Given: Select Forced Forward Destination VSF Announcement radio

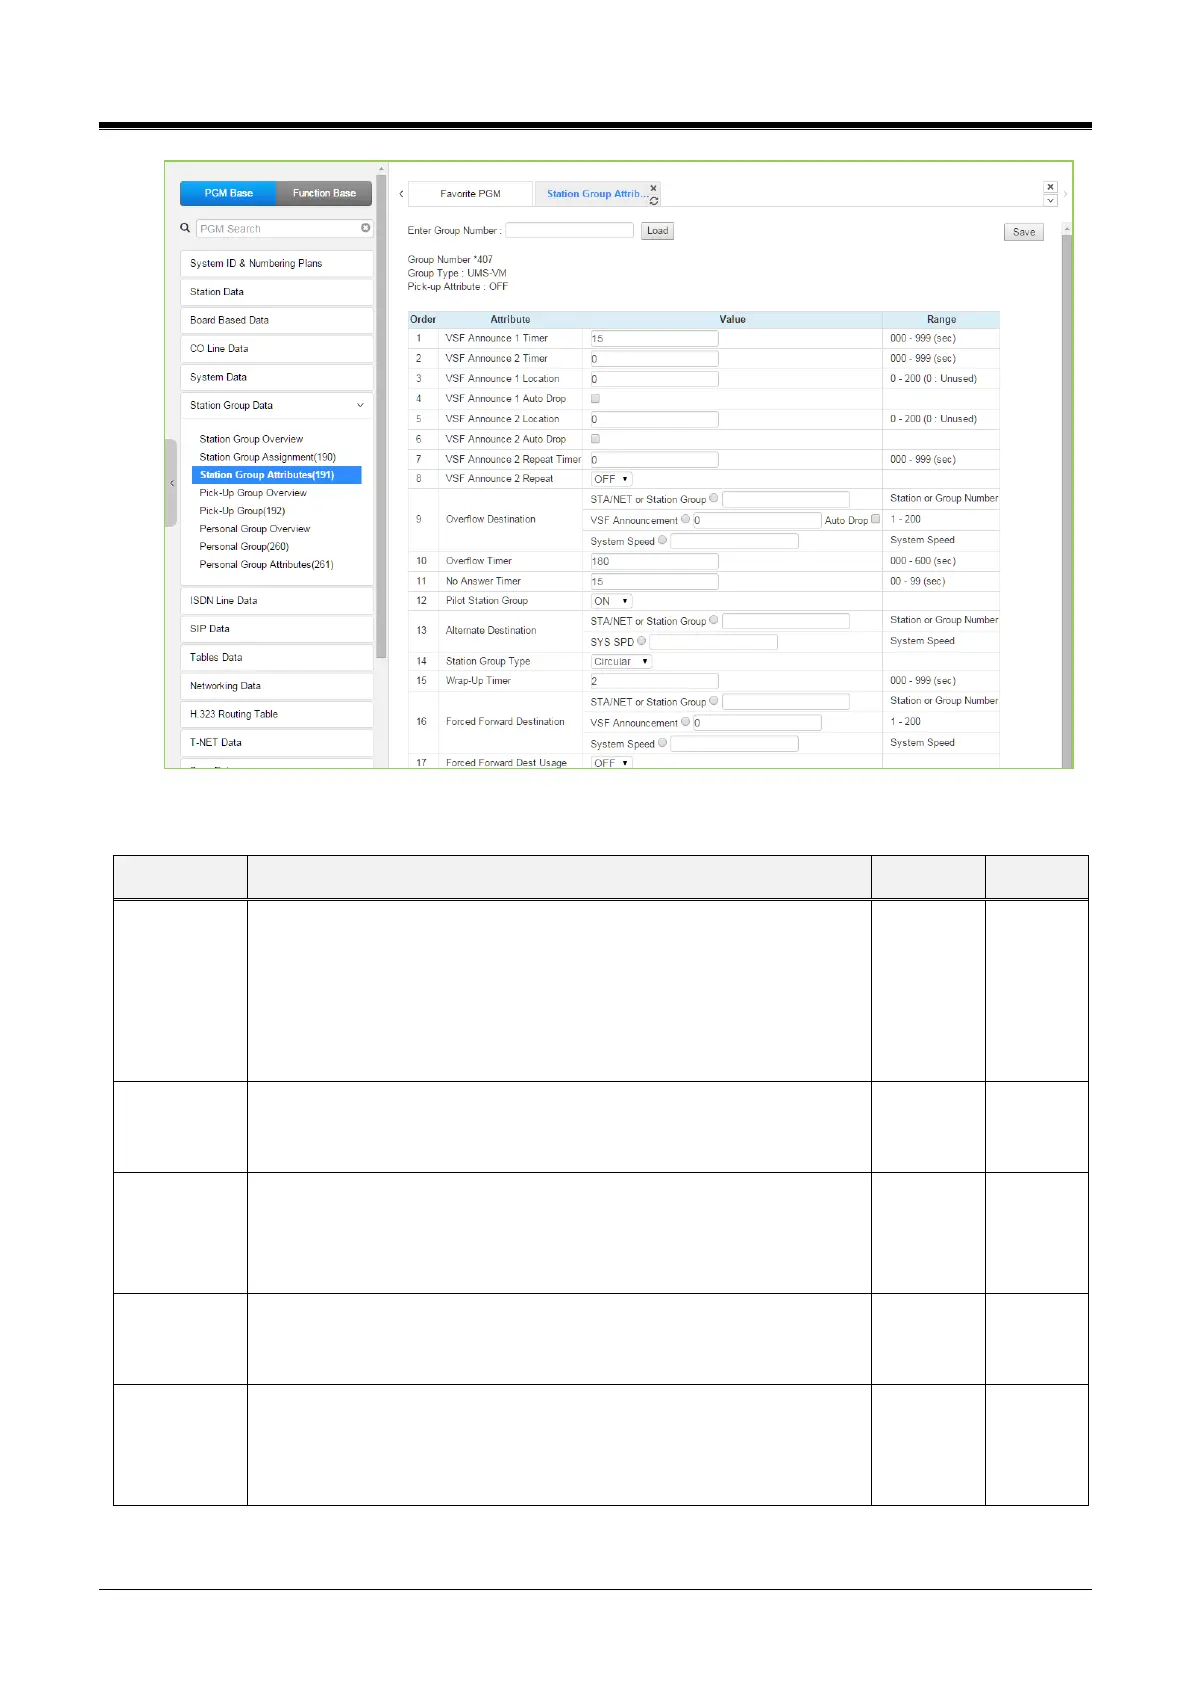Looking at the screenshot, I should tap(686, 722).
